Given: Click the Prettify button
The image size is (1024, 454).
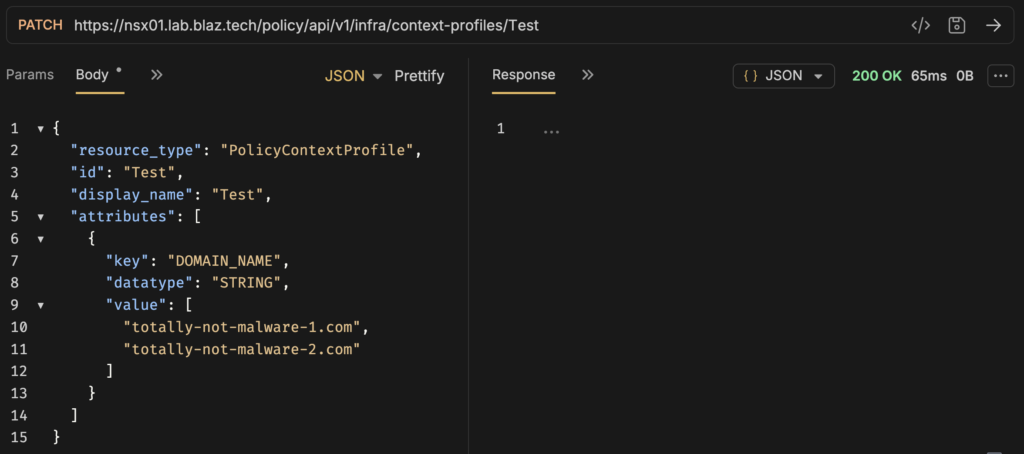Looking at the screenshot, I should coord(419,76).
